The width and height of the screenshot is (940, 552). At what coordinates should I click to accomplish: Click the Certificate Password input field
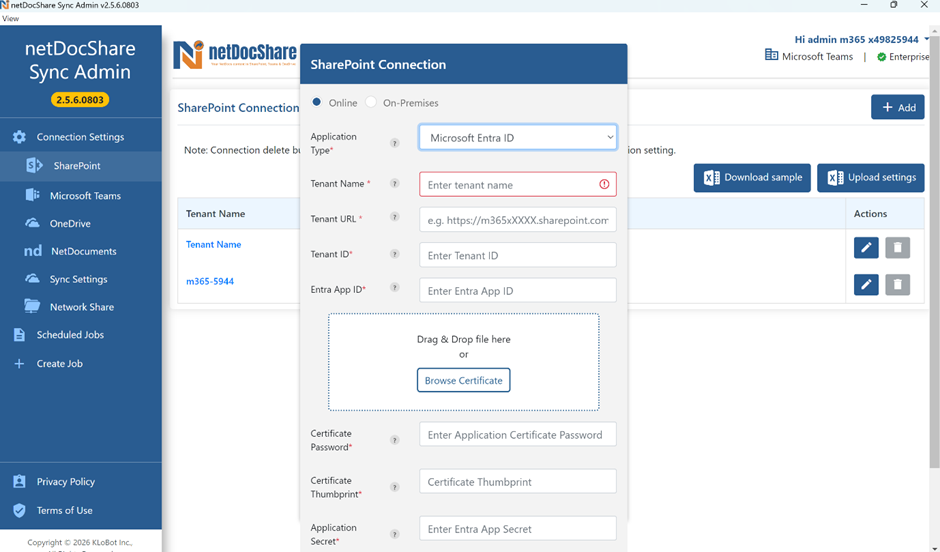click(x=518, y=435)
